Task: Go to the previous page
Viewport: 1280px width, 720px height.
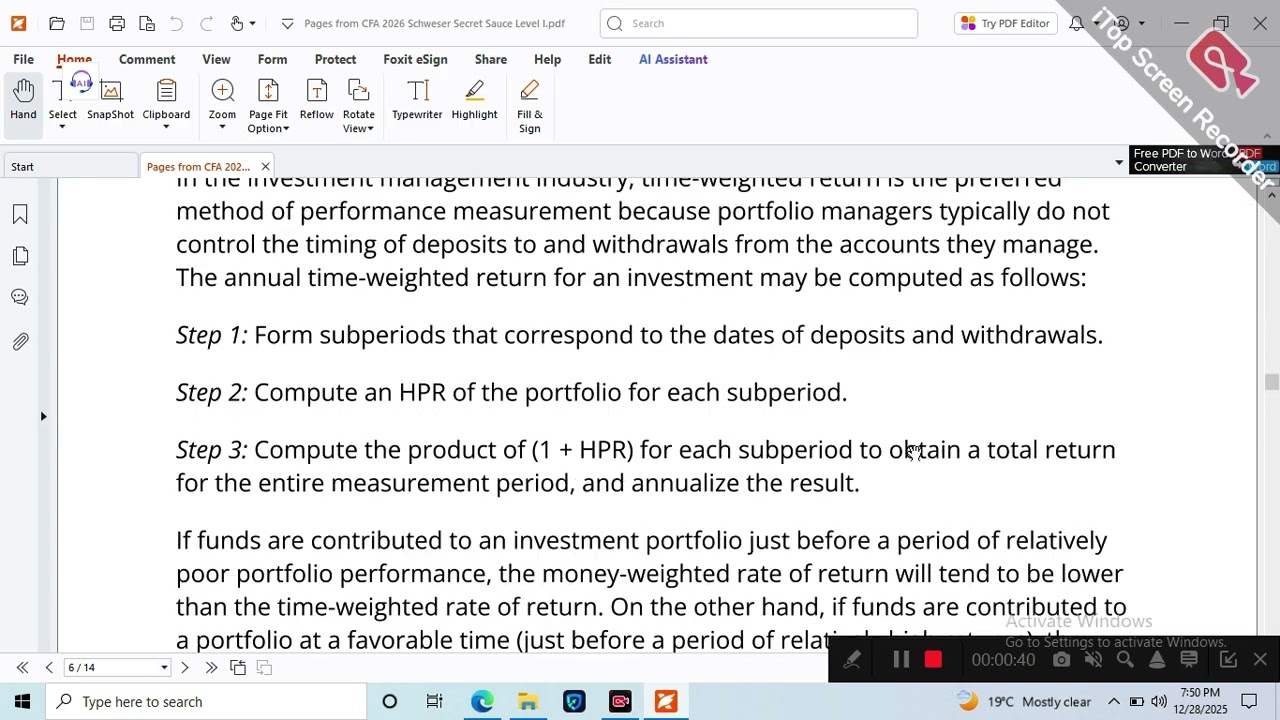Action: pos(48,667)
